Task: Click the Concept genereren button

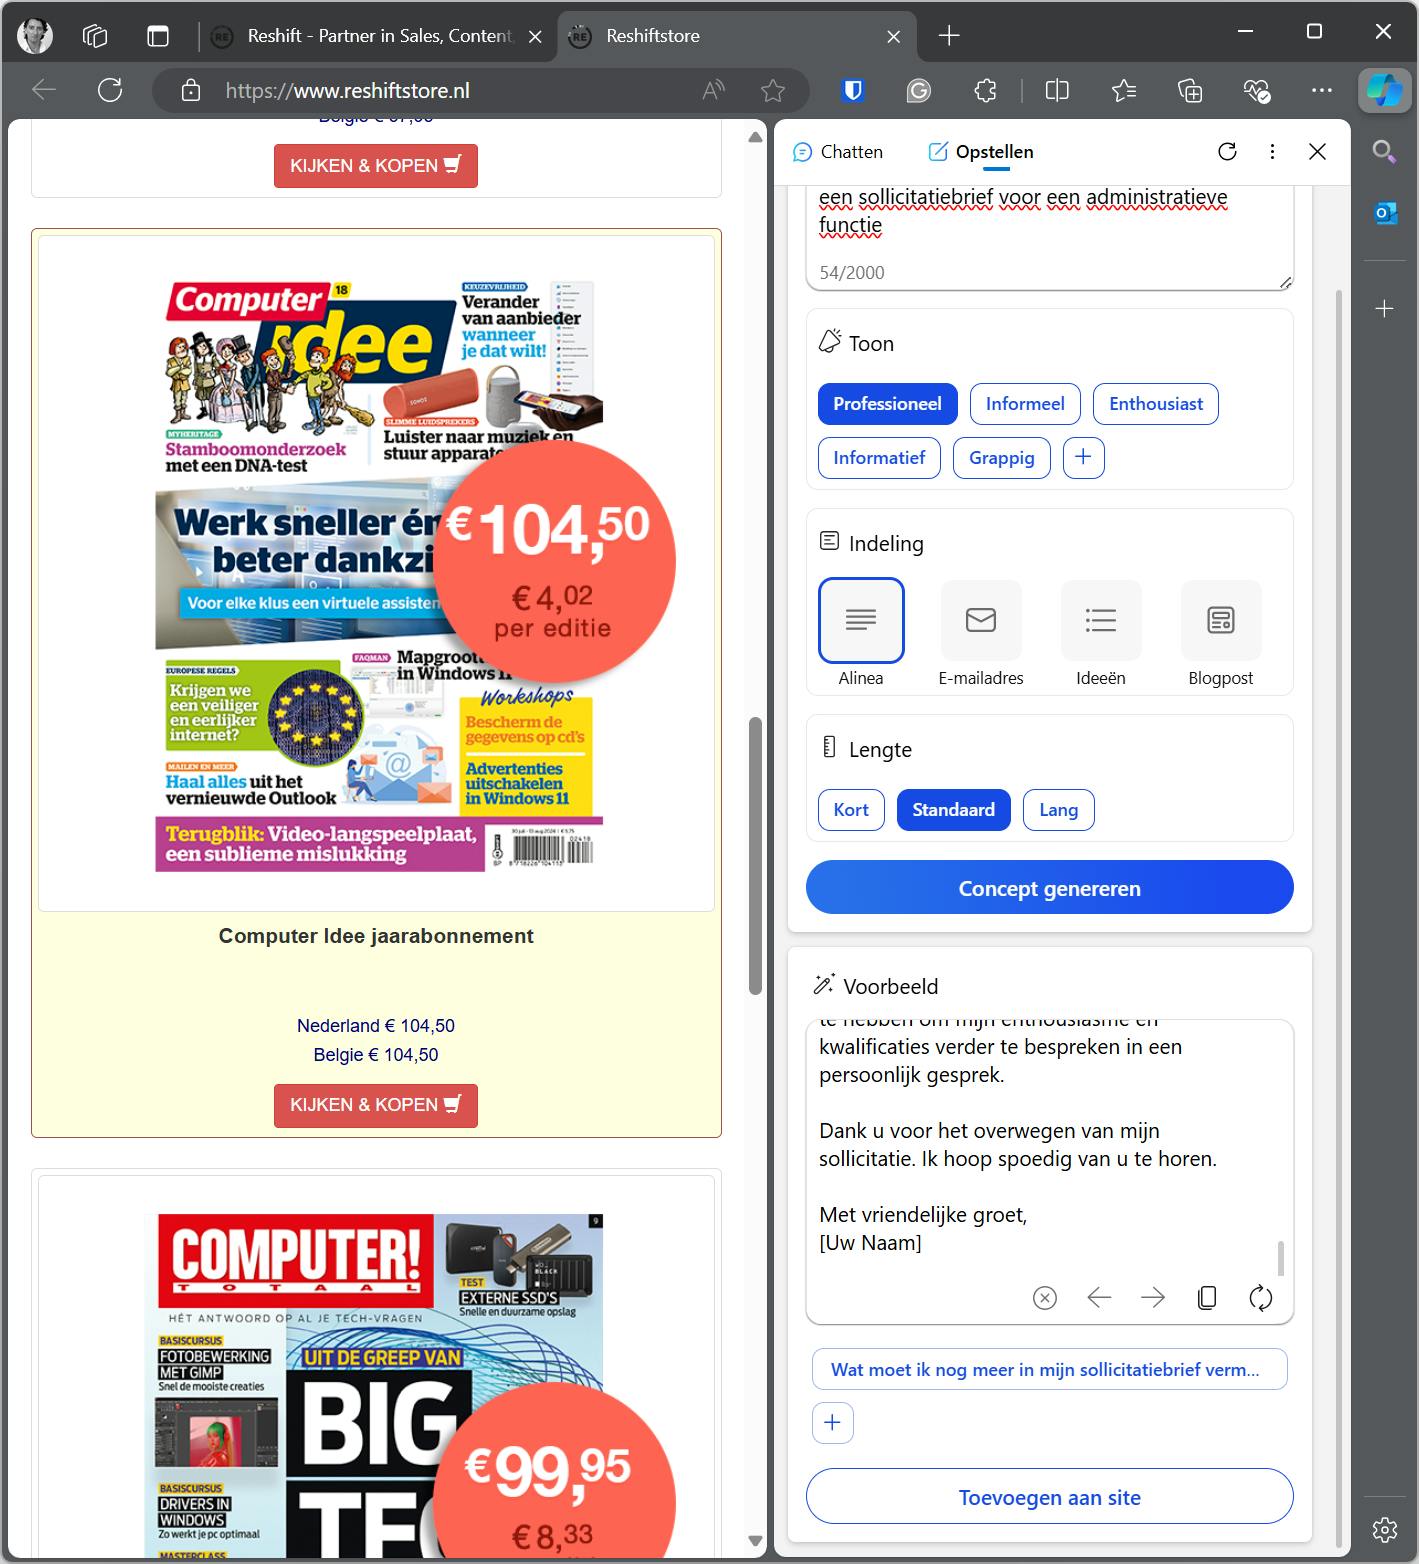Action: 1049,888
